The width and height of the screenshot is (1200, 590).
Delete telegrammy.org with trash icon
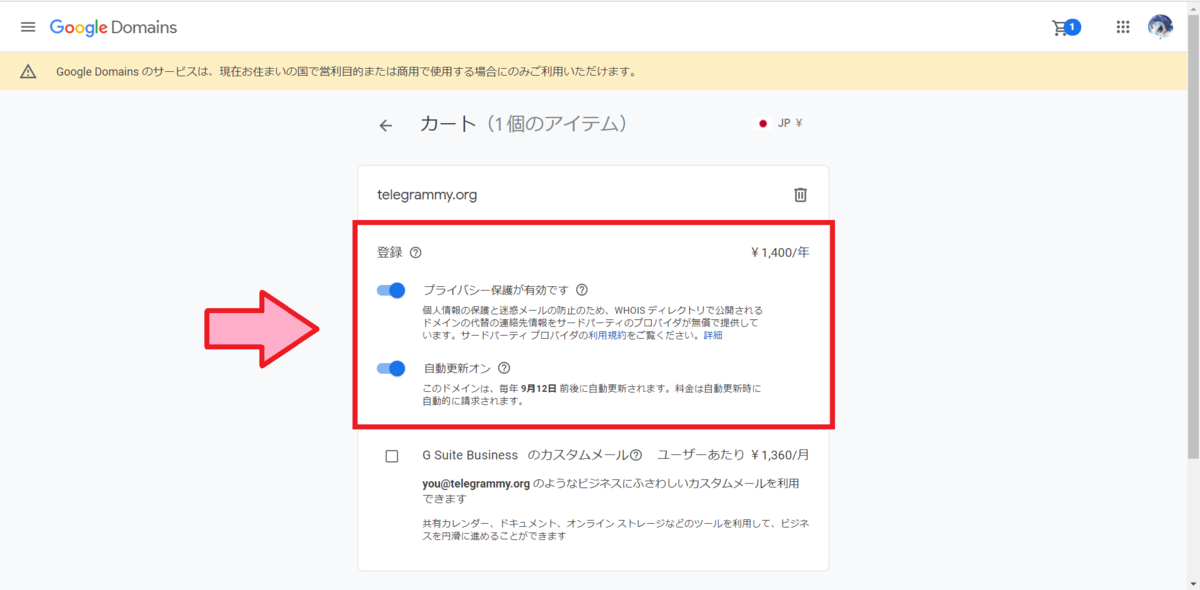tap(800, 195)
